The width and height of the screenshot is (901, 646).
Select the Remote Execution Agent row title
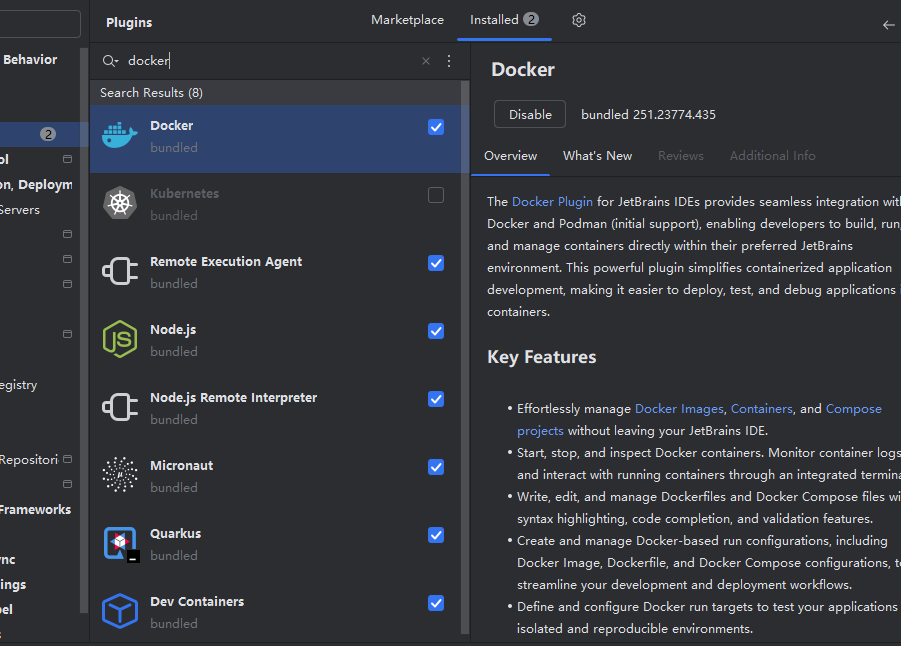tap(226, 262)
